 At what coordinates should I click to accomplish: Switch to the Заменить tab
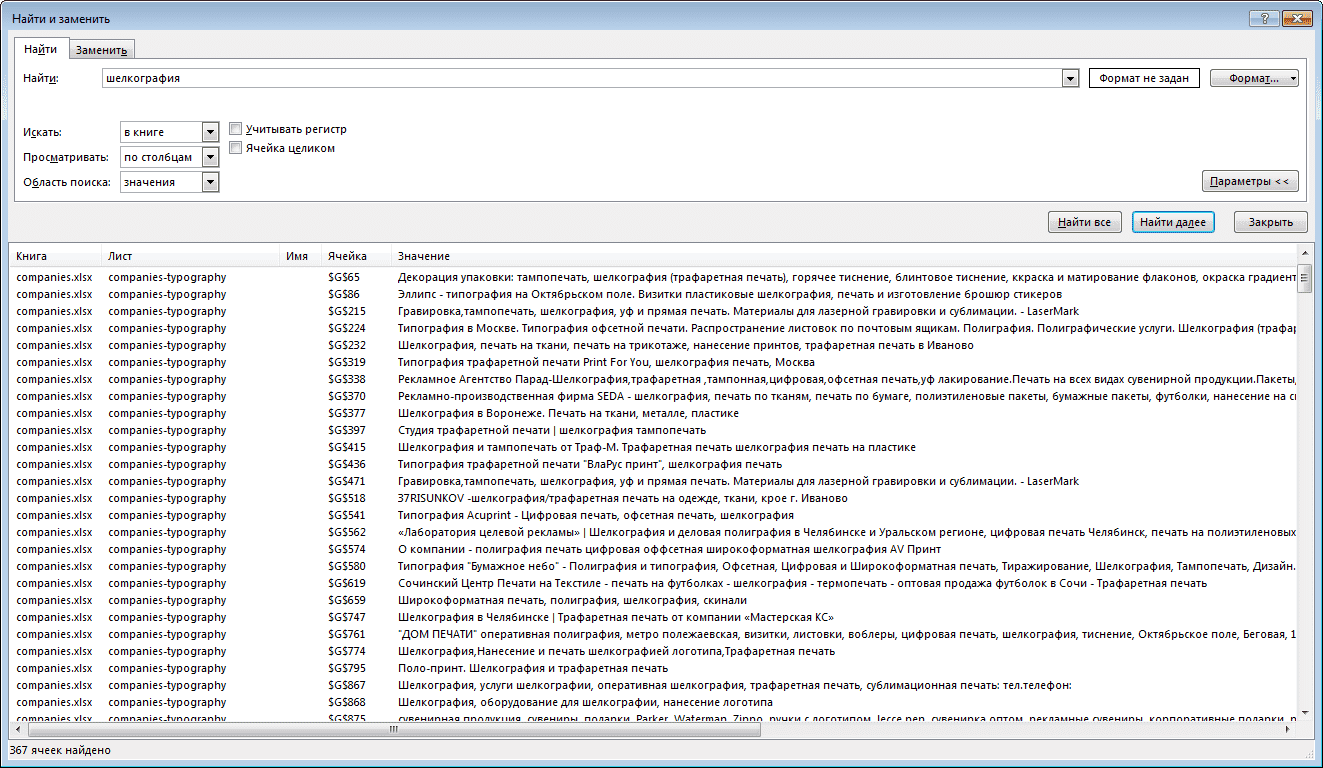(101, 50)
